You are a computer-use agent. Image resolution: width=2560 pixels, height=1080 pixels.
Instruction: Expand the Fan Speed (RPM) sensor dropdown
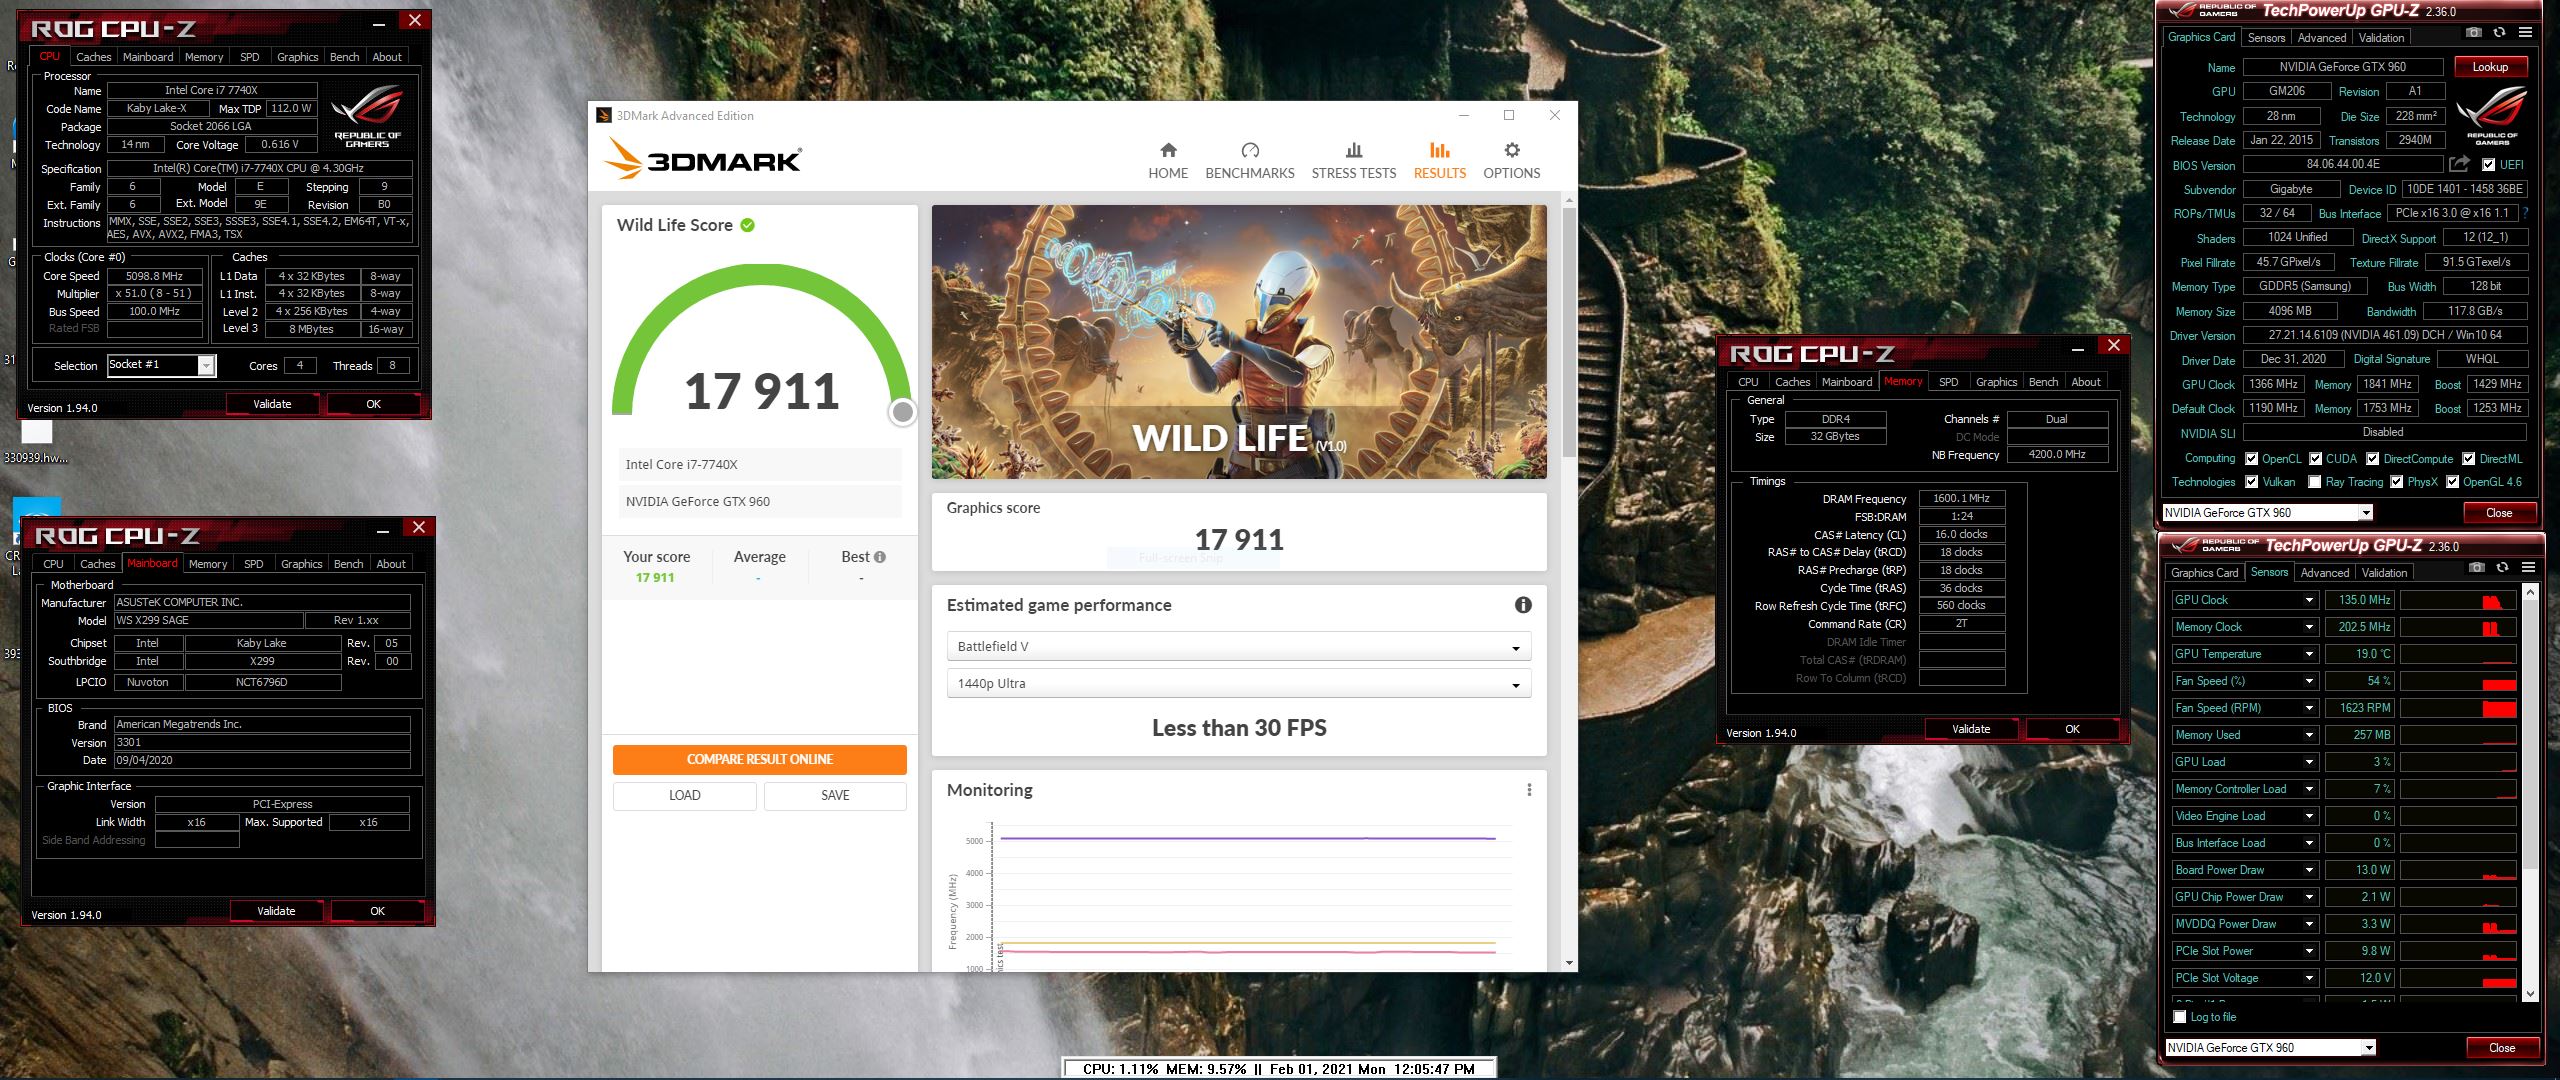tap(2309, 708)
